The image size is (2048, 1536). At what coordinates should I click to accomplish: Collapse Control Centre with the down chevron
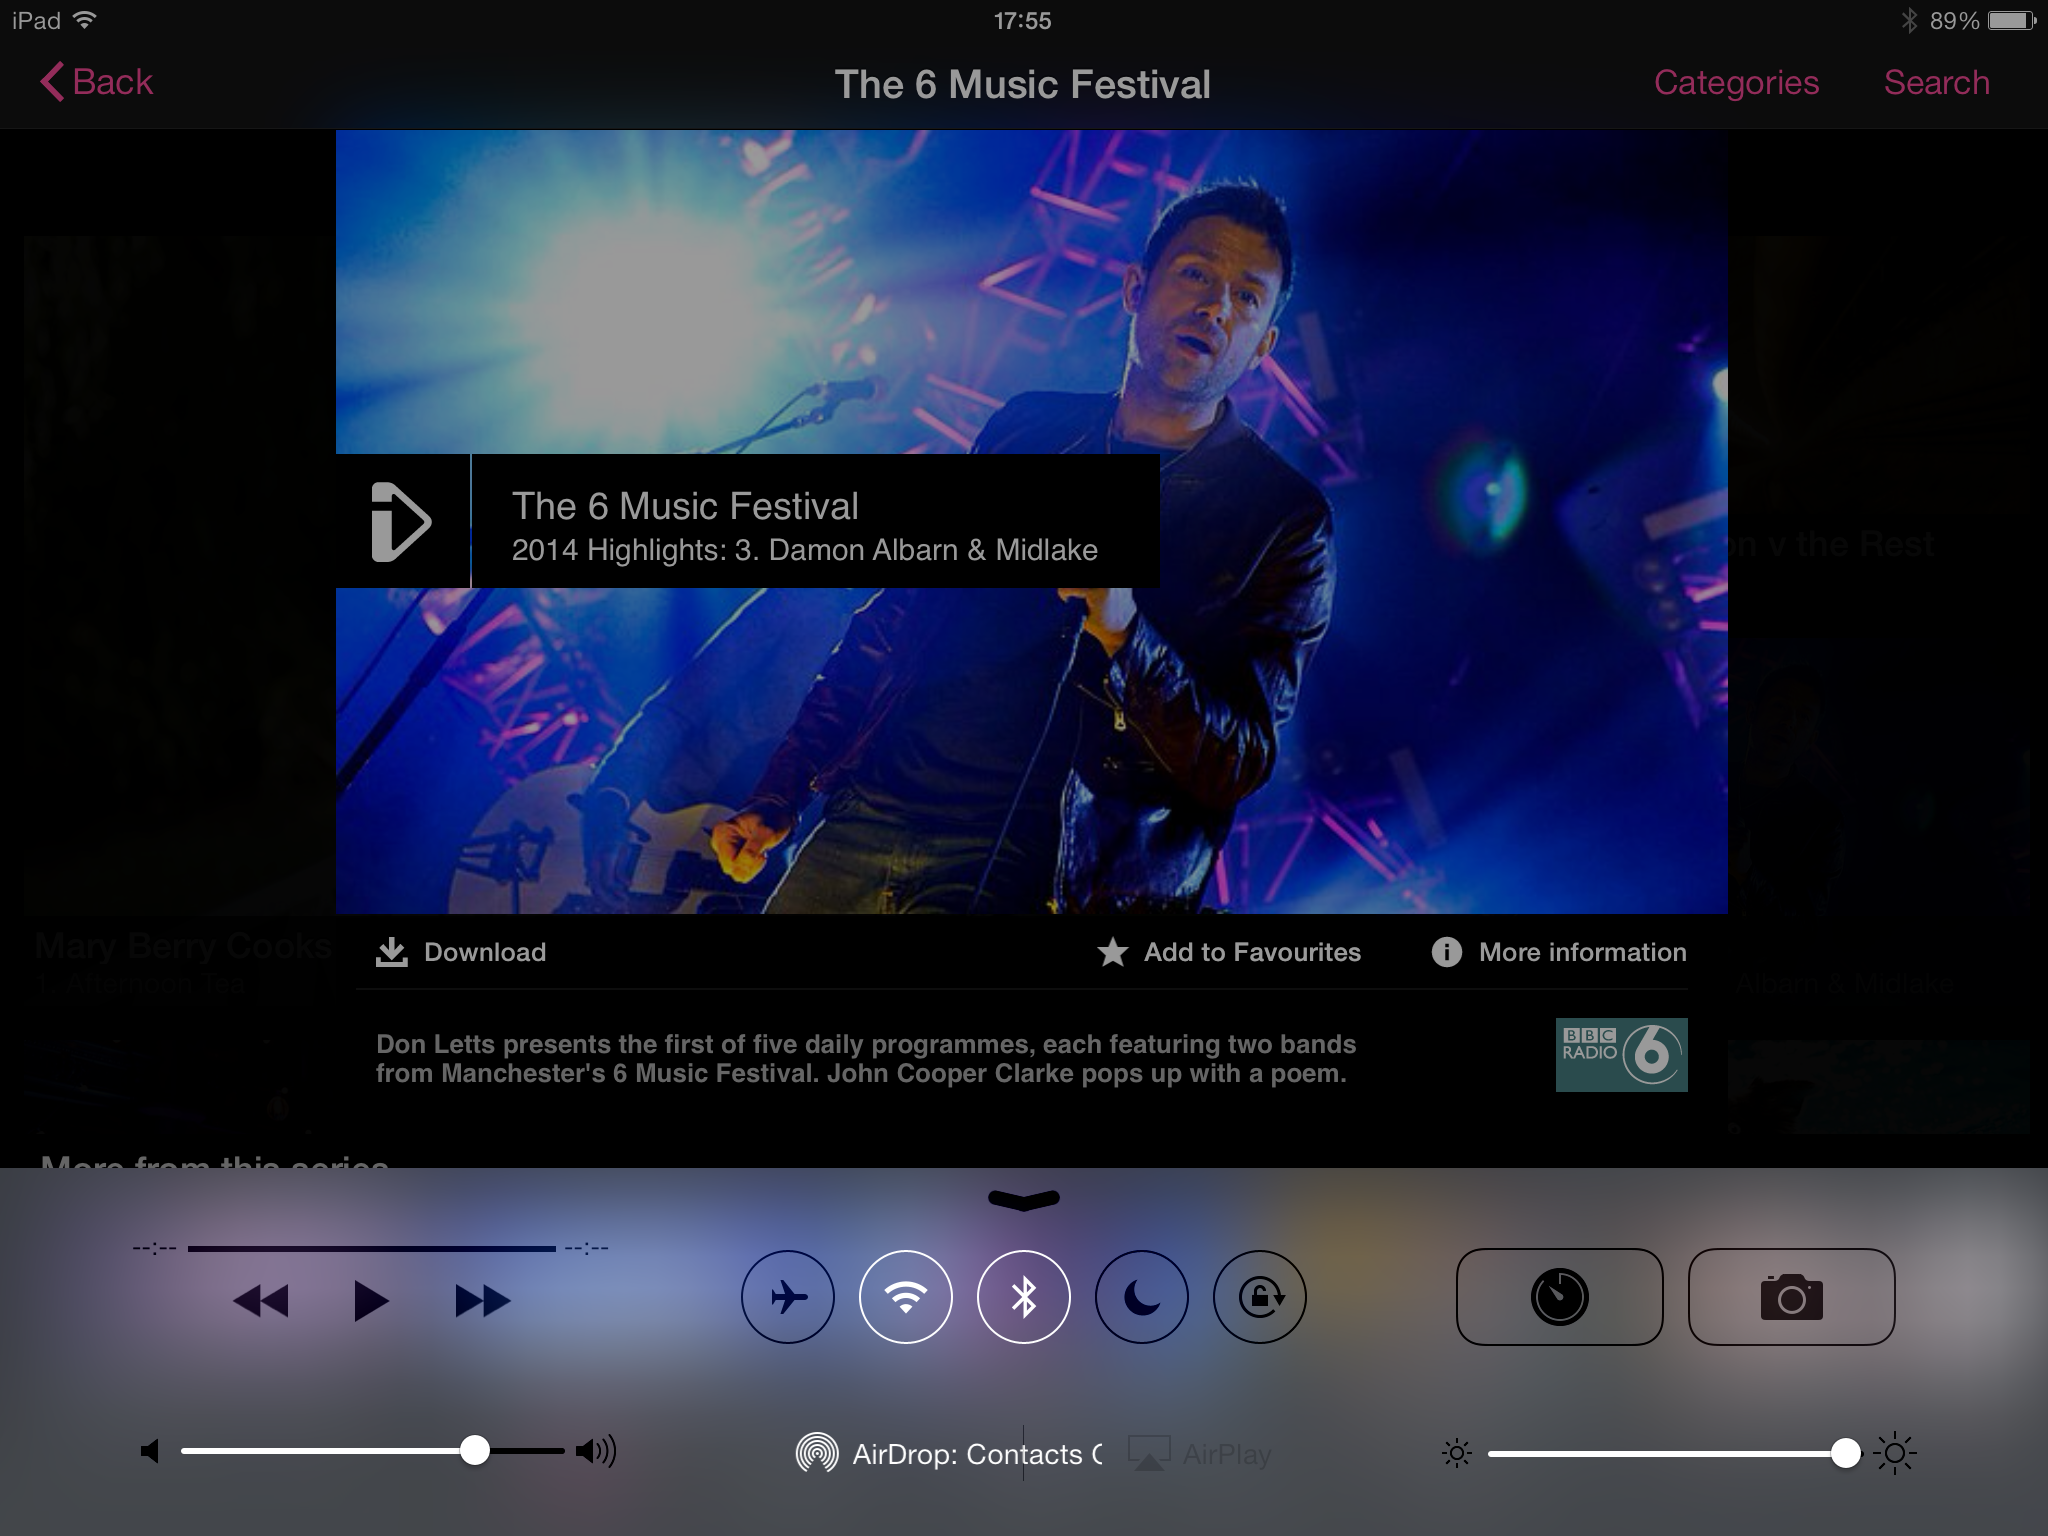(1024, 1200)
